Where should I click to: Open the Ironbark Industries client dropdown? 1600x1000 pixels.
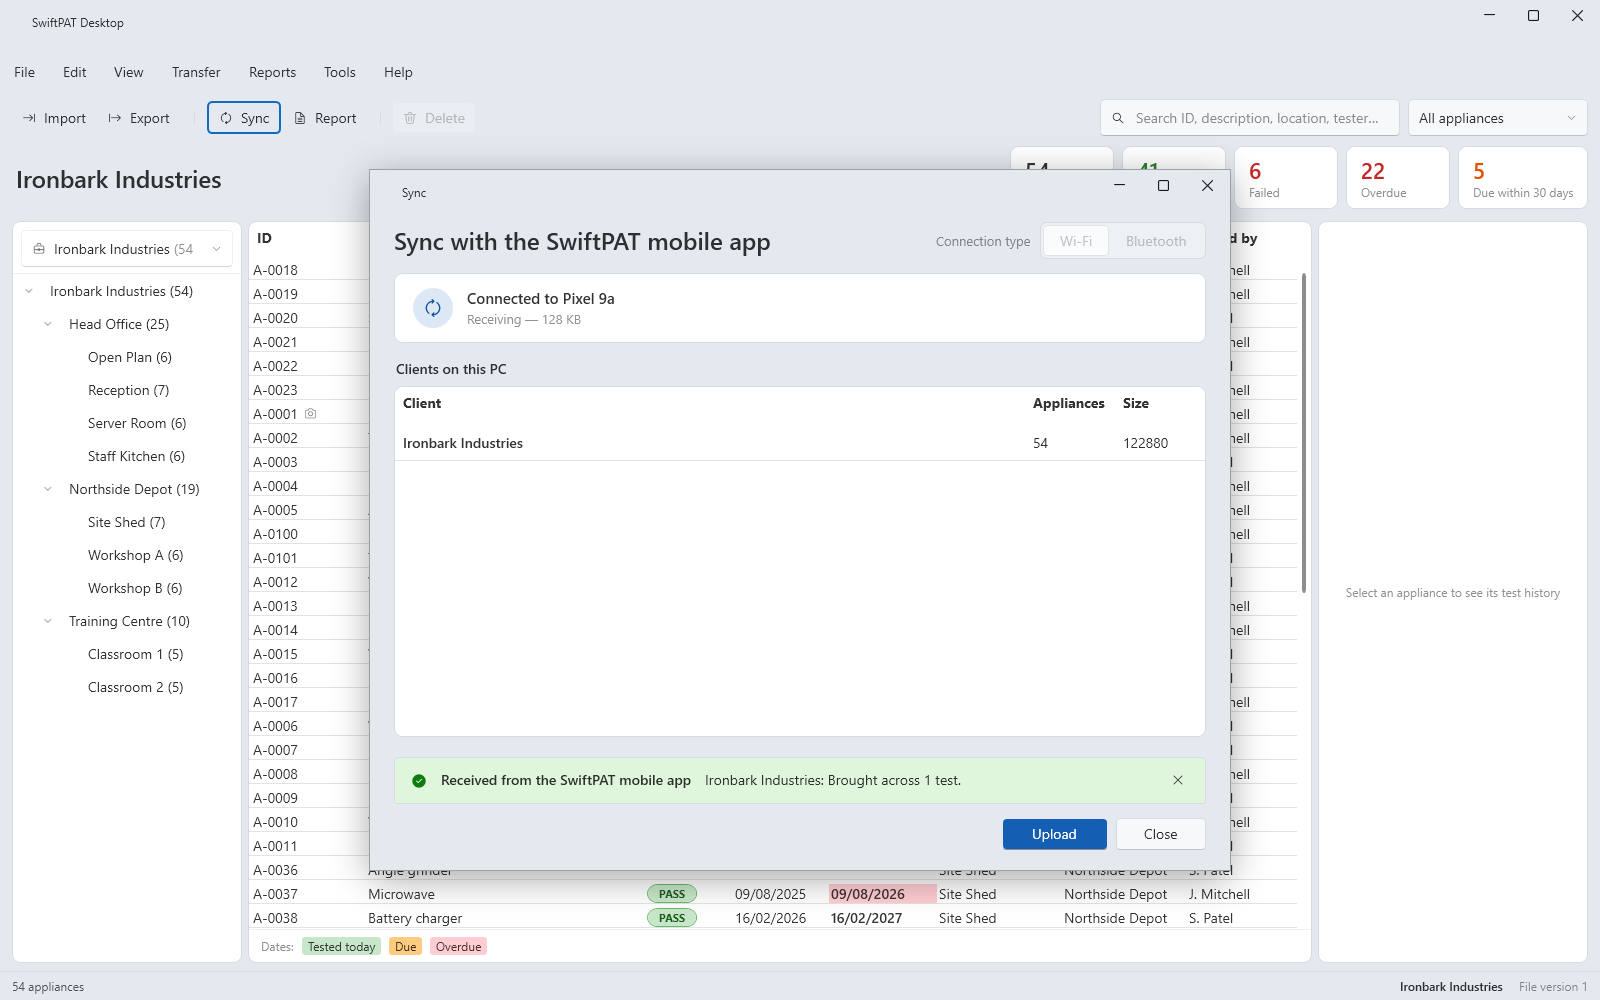click(x=127, y=249)
